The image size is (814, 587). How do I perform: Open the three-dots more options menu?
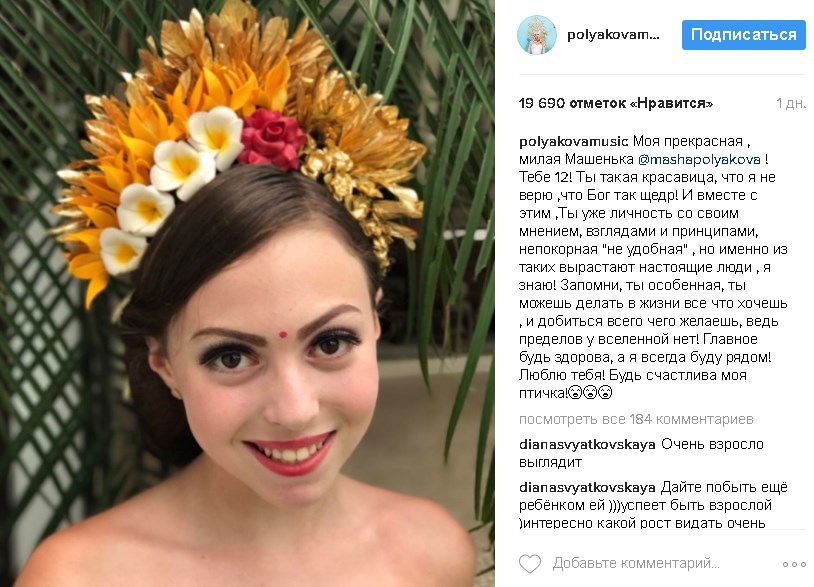(x=794, y=564)
